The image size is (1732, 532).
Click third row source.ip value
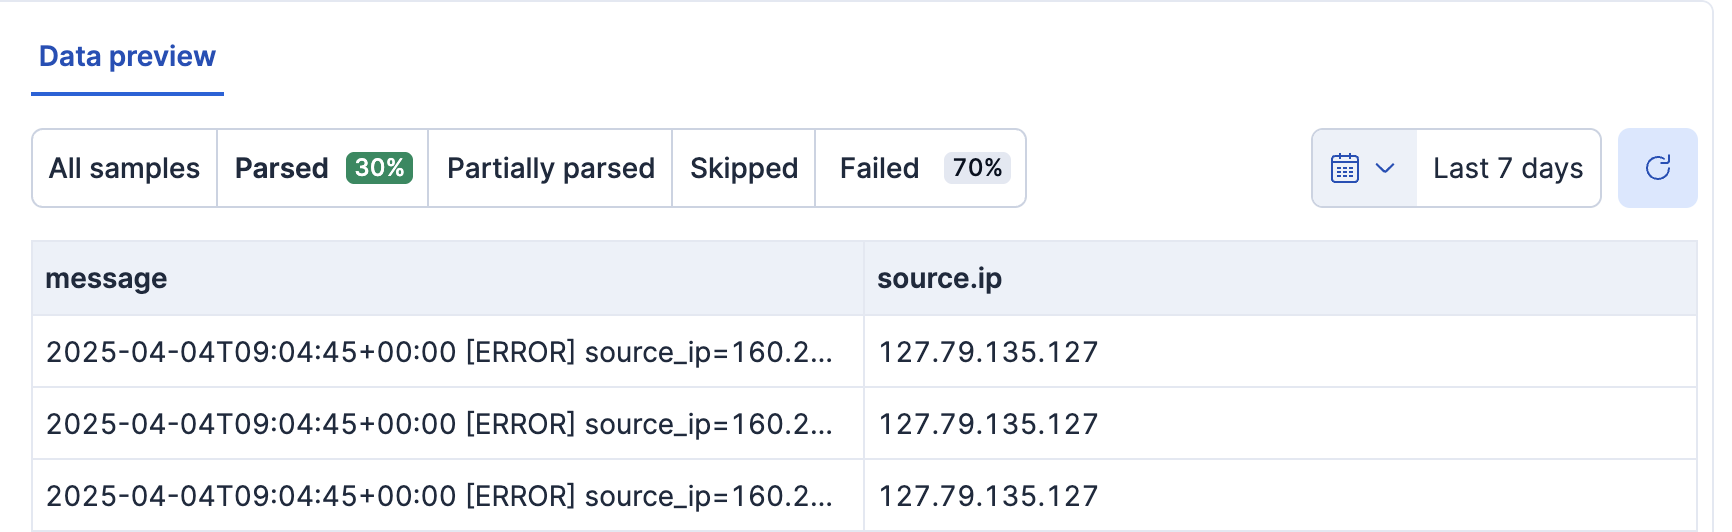pos(988,496)
